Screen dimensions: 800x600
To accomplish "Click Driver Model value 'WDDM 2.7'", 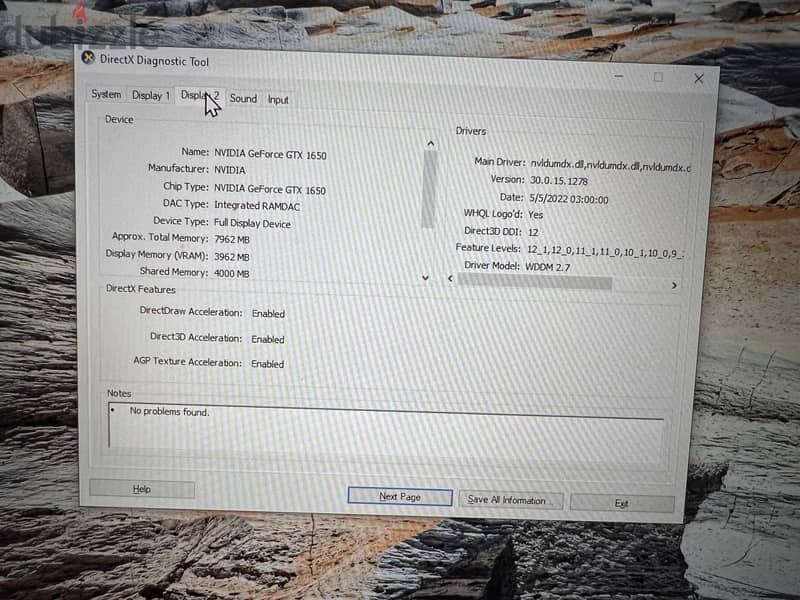I will click(x=547, y=267).
